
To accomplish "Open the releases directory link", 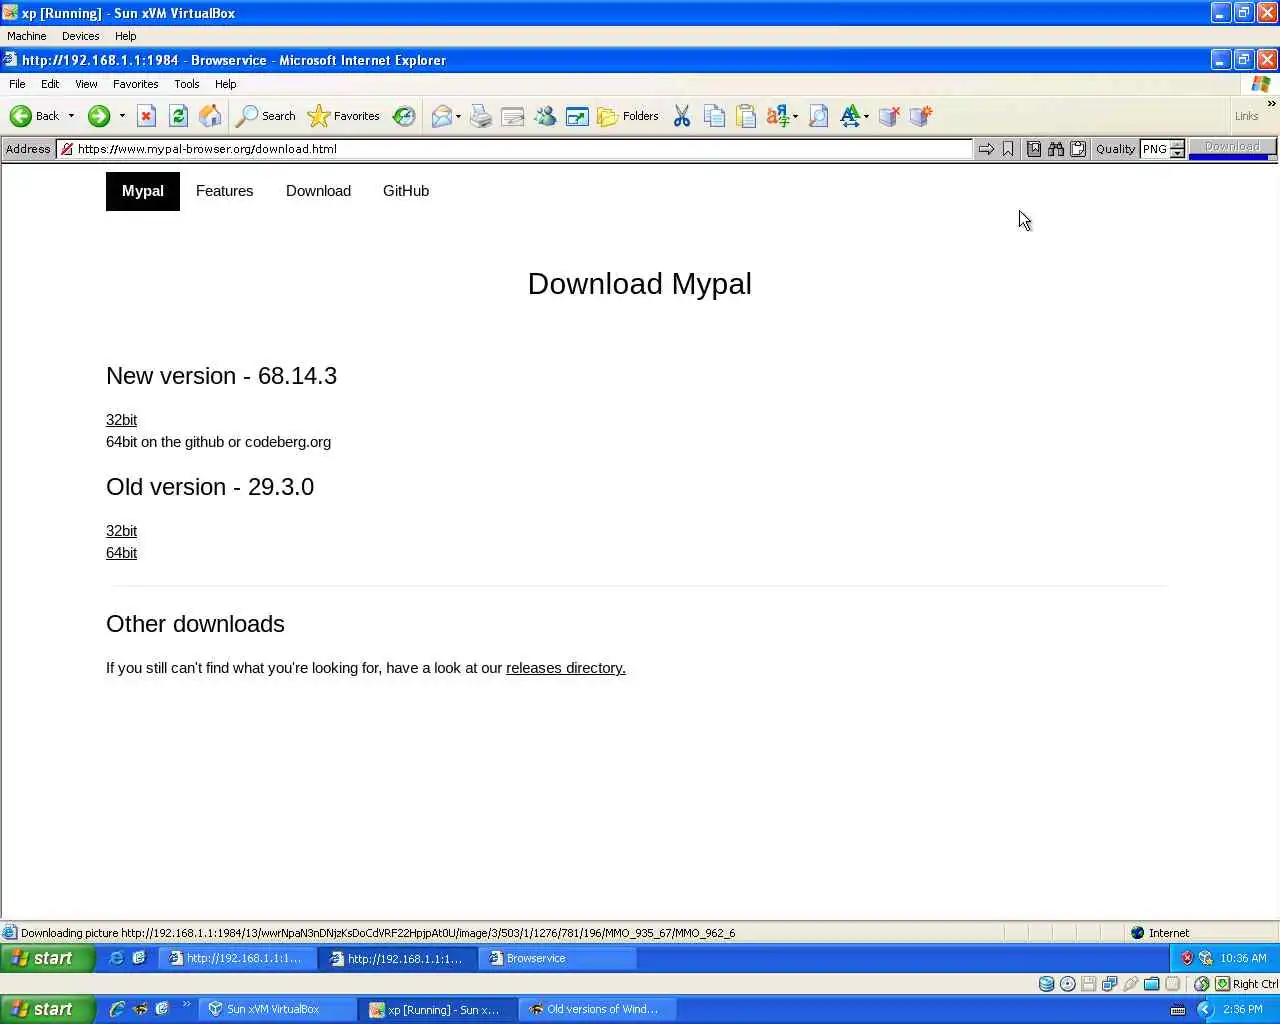I will 566,668.
